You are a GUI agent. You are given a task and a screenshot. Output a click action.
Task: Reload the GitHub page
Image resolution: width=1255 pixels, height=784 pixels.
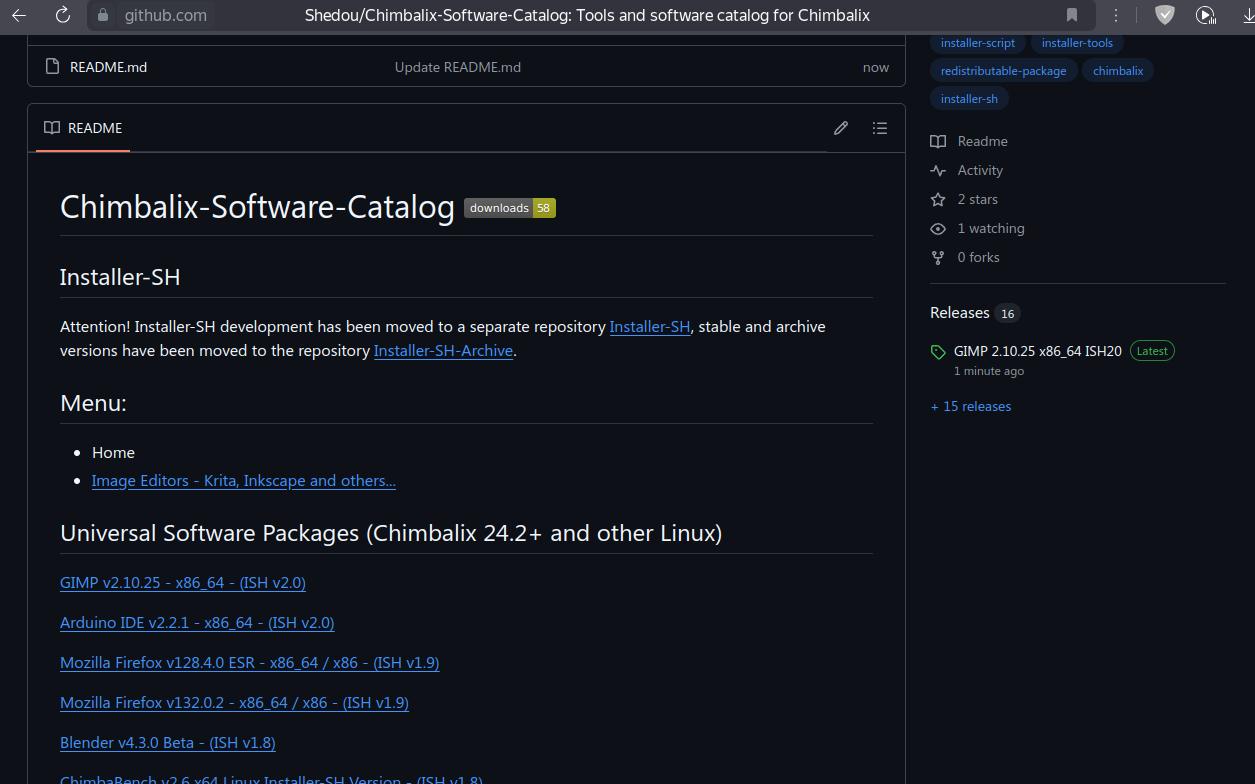(x=62, y=15)
